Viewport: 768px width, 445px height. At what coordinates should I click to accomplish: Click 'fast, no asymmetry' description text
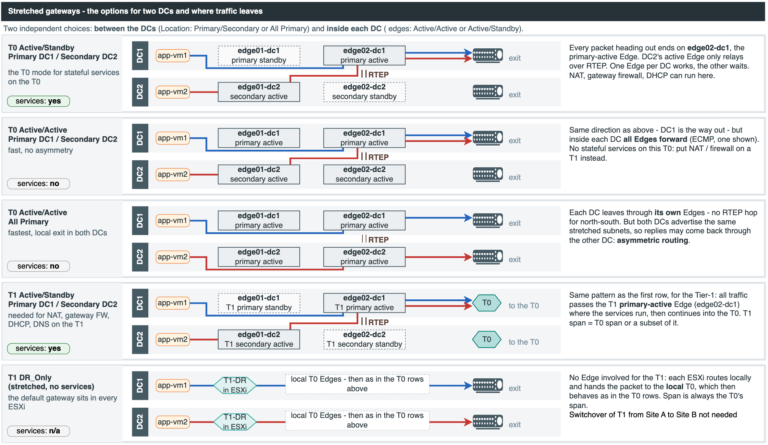(x=40, y=150)
